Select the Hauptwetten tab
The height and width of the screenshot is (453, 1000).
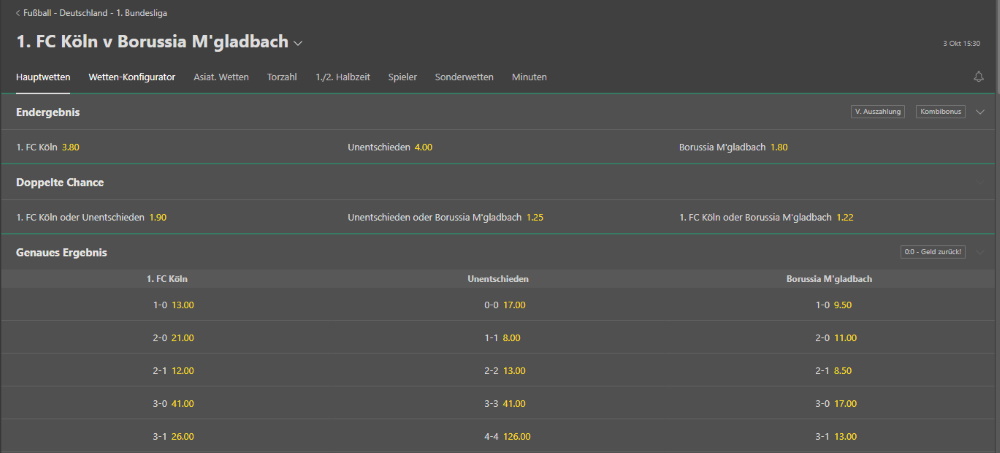point(43,77)
